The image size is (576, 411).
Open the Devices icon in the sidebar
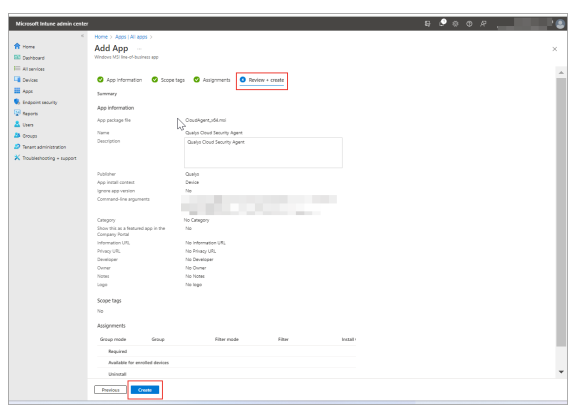point(17,80)
